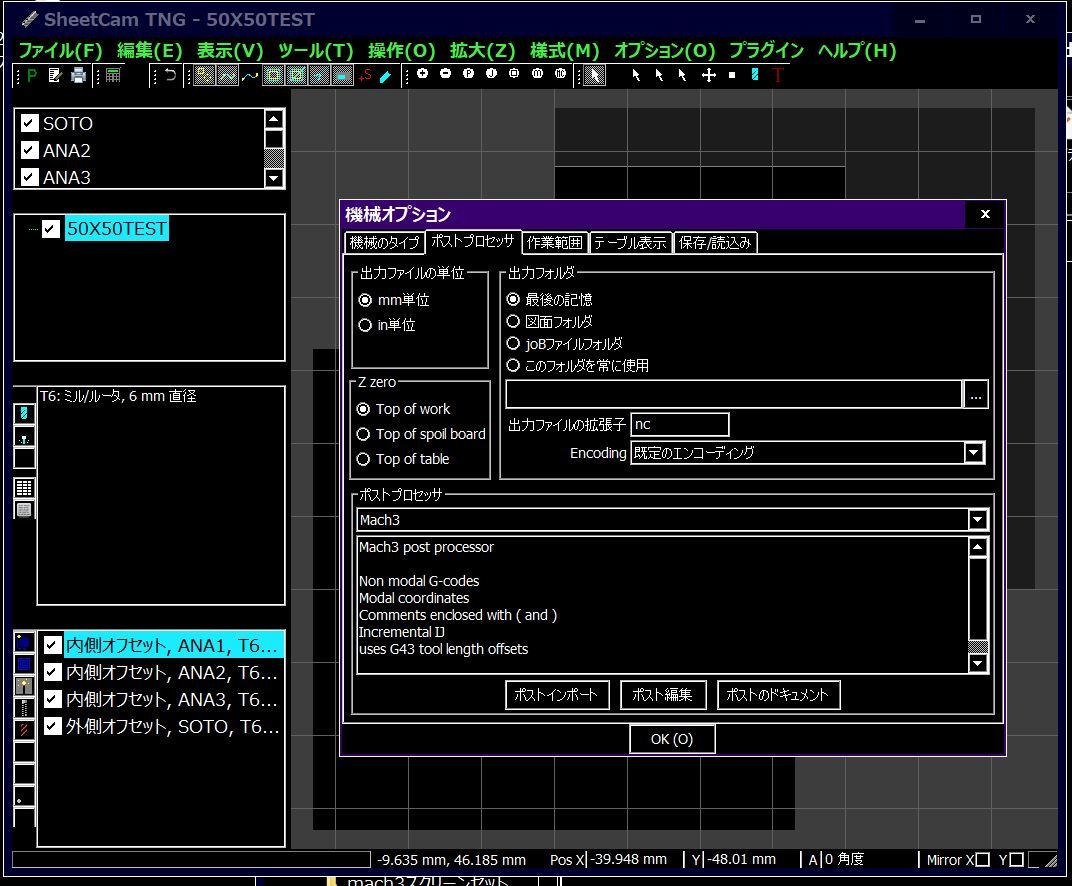The image size is (1072, 886).
Task: Click the post description scrollbar up arrow
Action: (978, 547)
